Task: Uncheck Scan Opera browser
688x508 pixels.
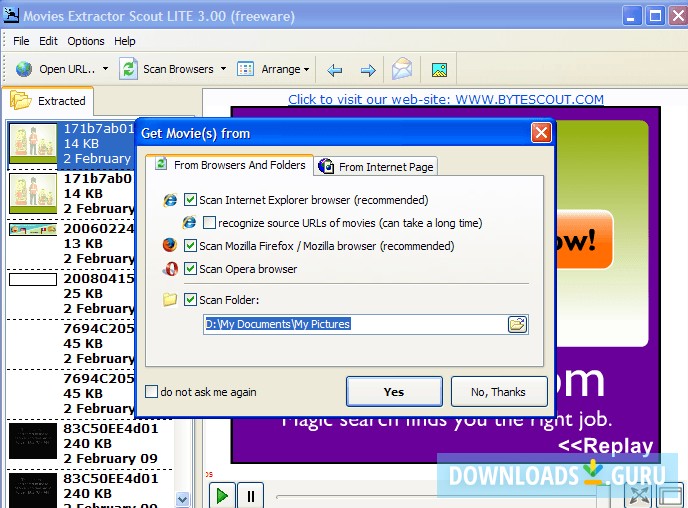Action: click(190, 268)
